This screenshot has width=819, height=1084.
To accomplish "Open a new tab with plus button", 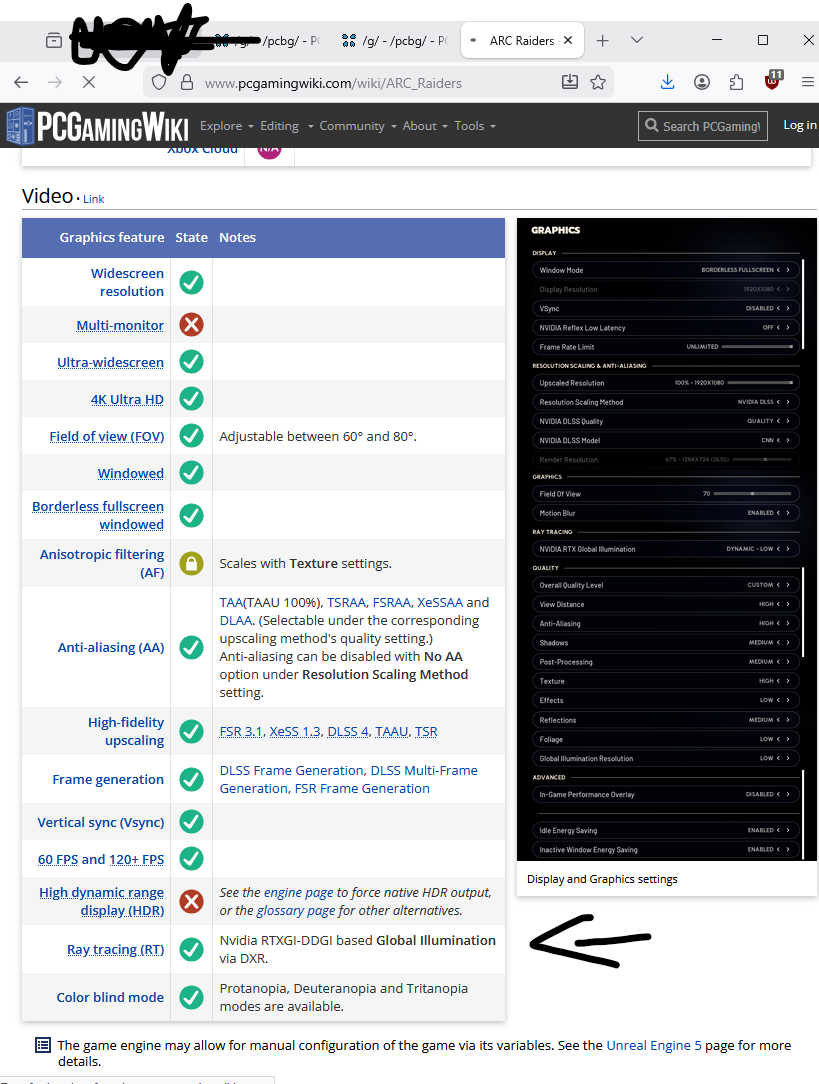I will click(603, 41).
